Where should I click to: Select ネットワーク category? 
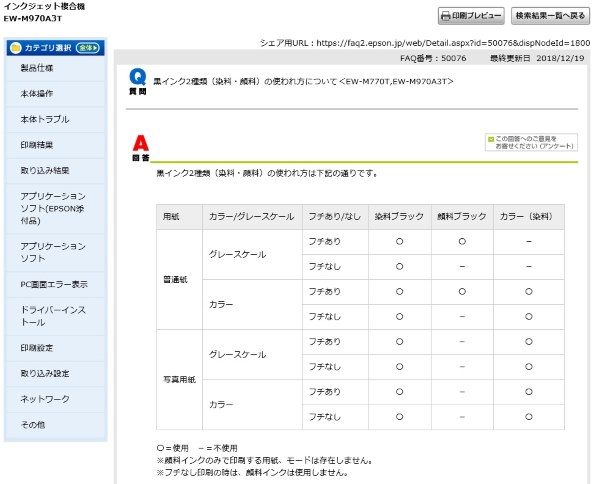[x=55, y=399]
